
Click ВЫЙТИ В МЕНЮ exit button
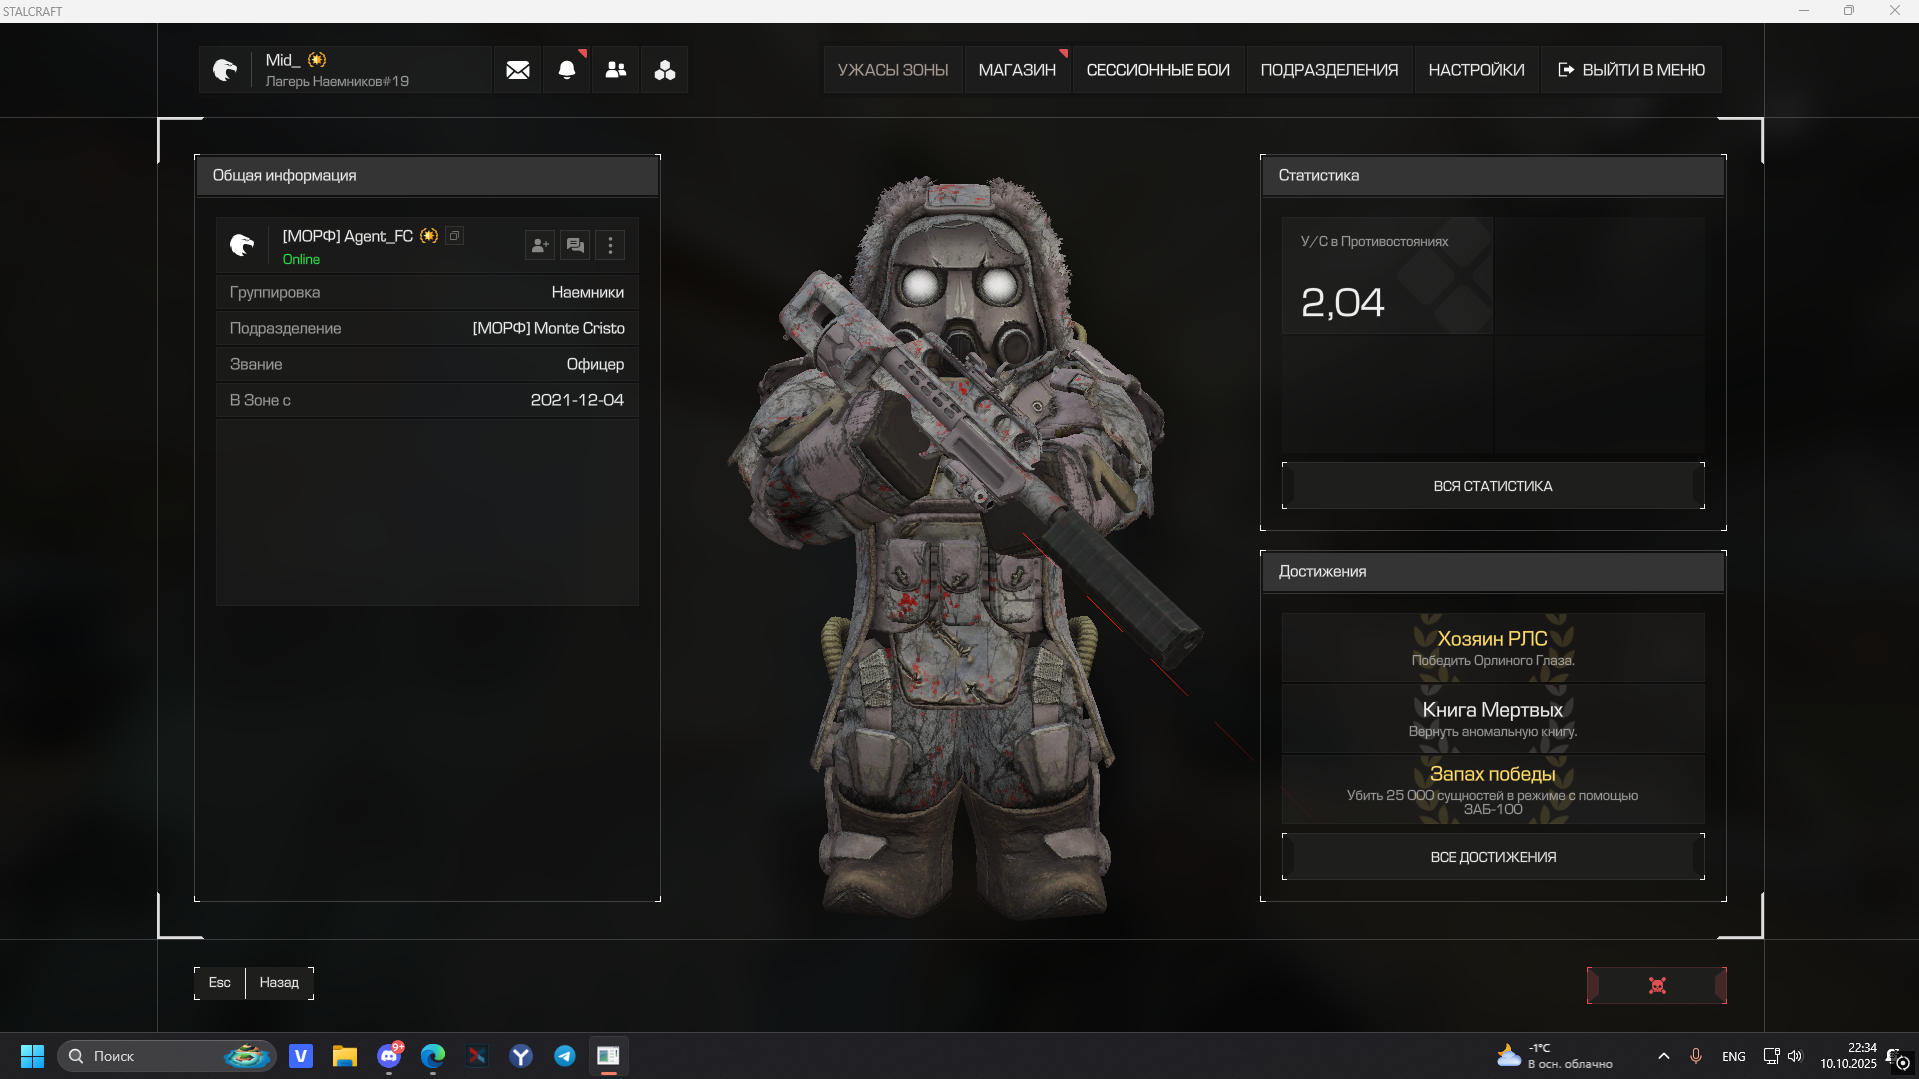1631,70
